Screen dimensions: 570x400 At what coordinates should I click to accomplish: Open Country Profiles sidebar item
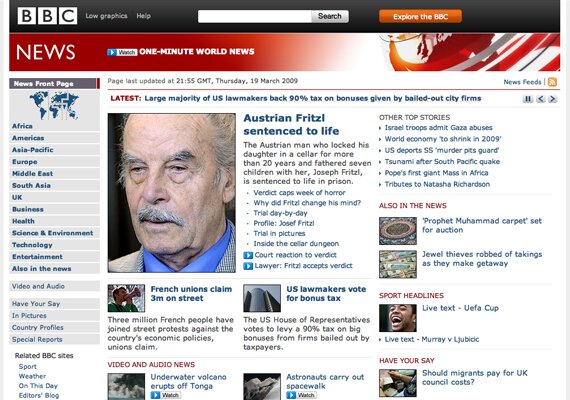coord(54,328)
